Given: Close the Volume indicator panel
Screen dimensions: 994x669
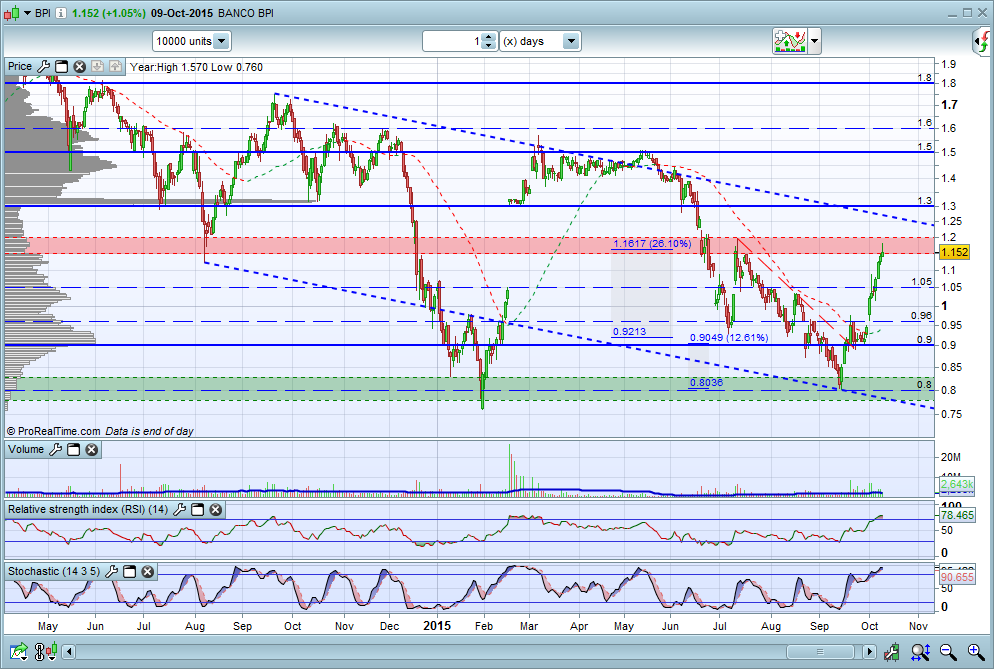Looking at the screenshot, I should [x=91, y=450].
